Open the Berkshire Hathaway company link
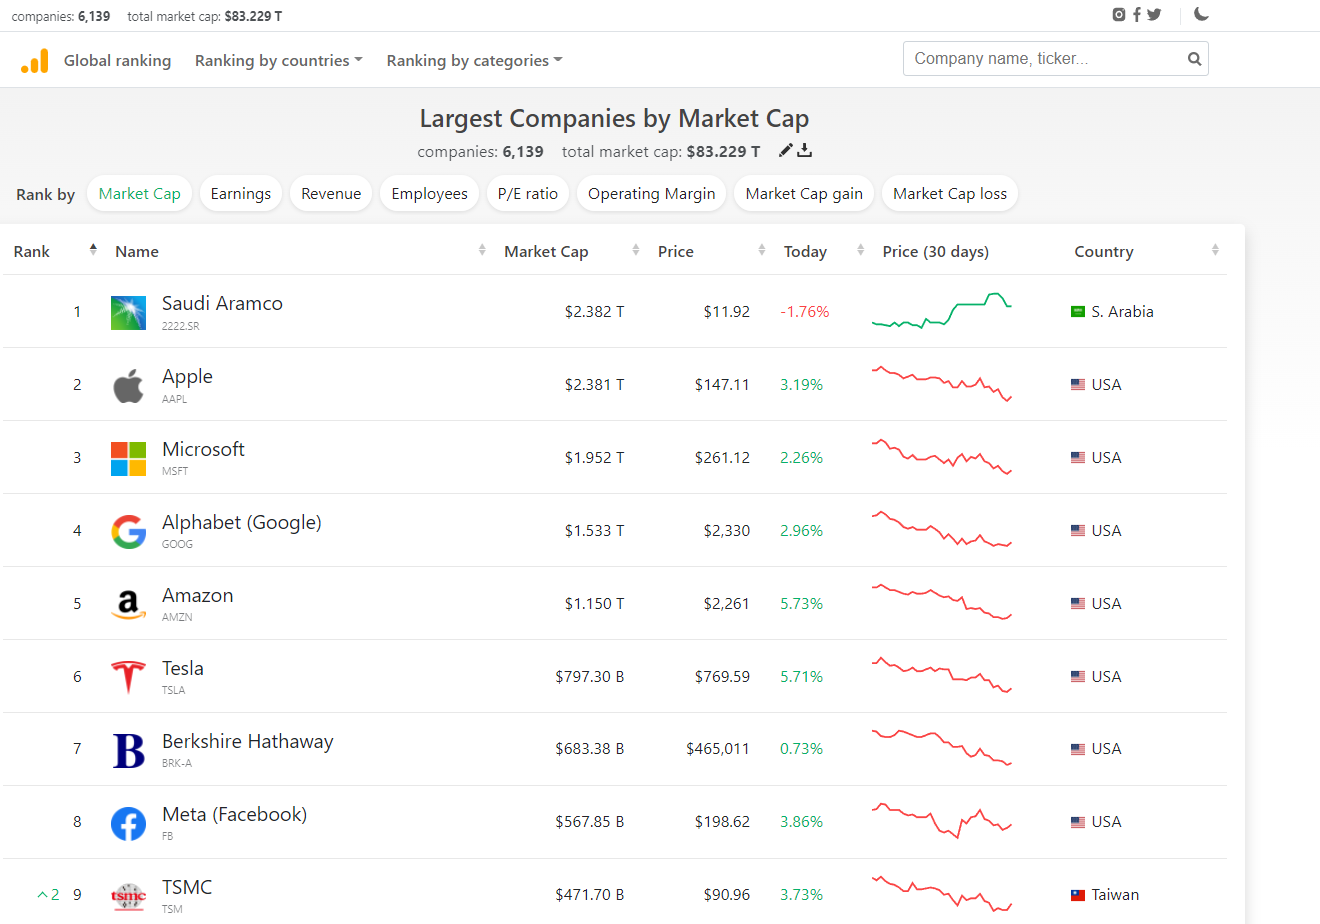 (248, 742)
